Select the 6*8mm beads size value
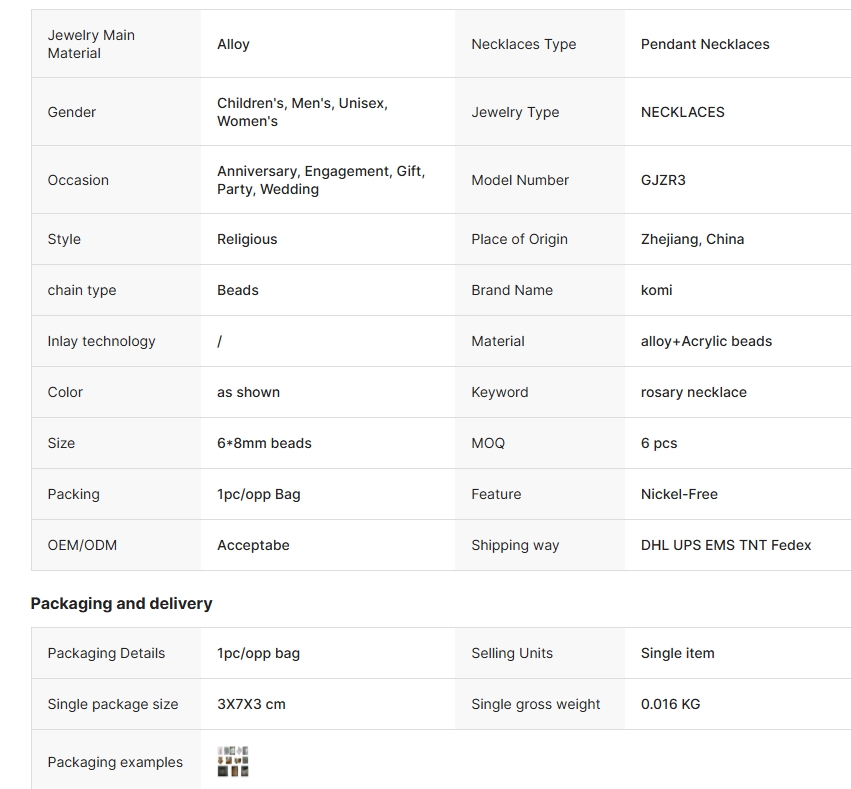 [264, 443]
